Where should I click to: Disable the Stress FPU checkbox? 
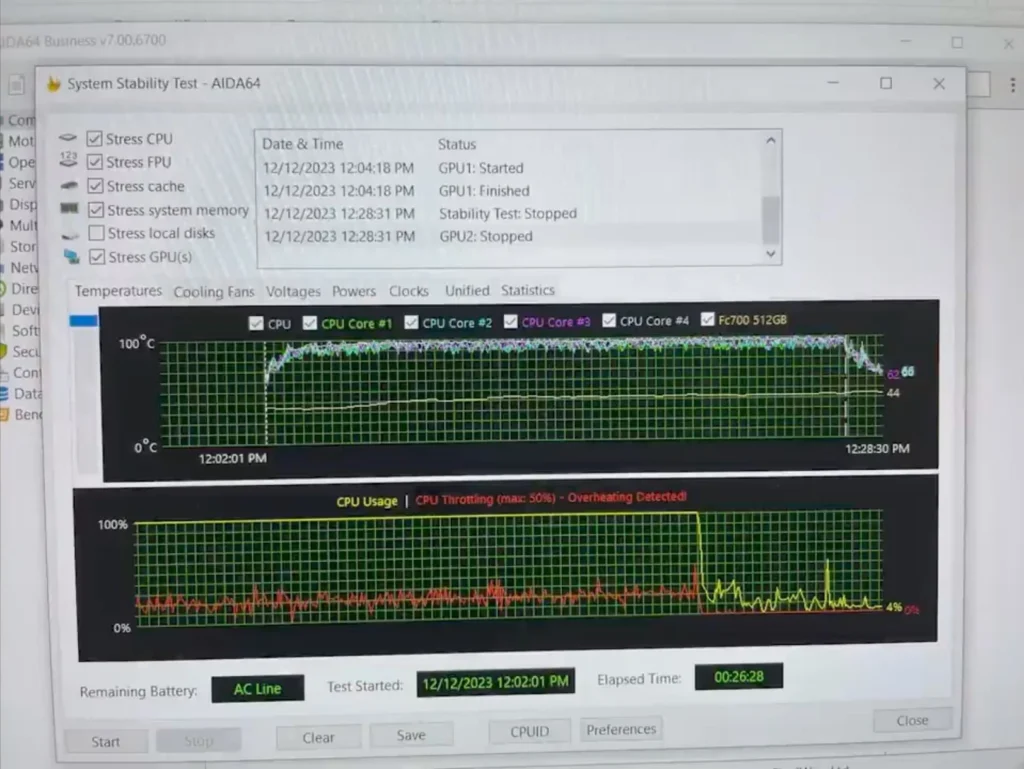pyautogui.click(x=95, y=161)
